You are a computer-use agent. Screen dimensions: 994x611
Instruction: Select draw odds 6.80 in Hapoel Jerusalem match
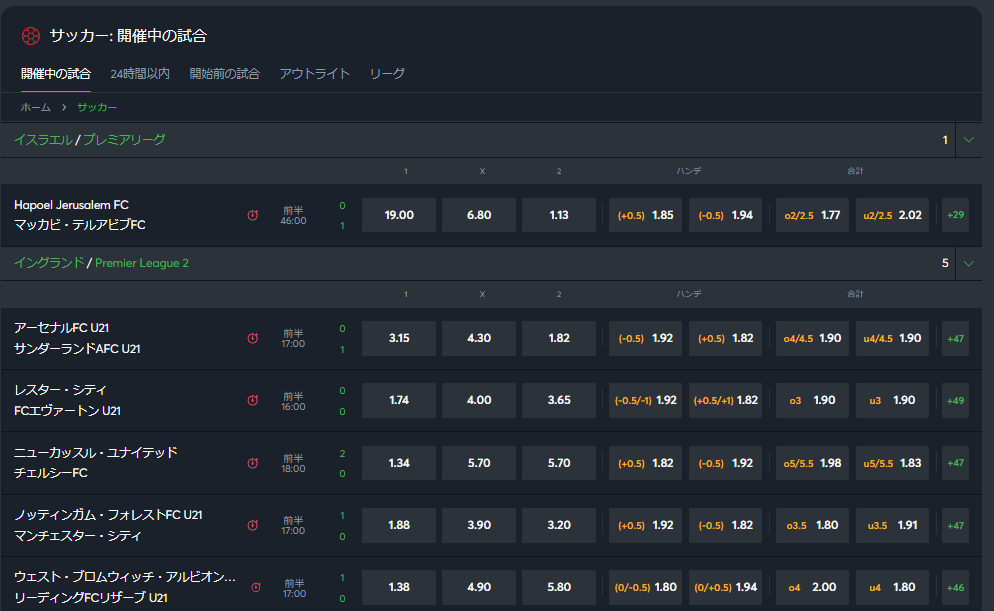[479, 215]
